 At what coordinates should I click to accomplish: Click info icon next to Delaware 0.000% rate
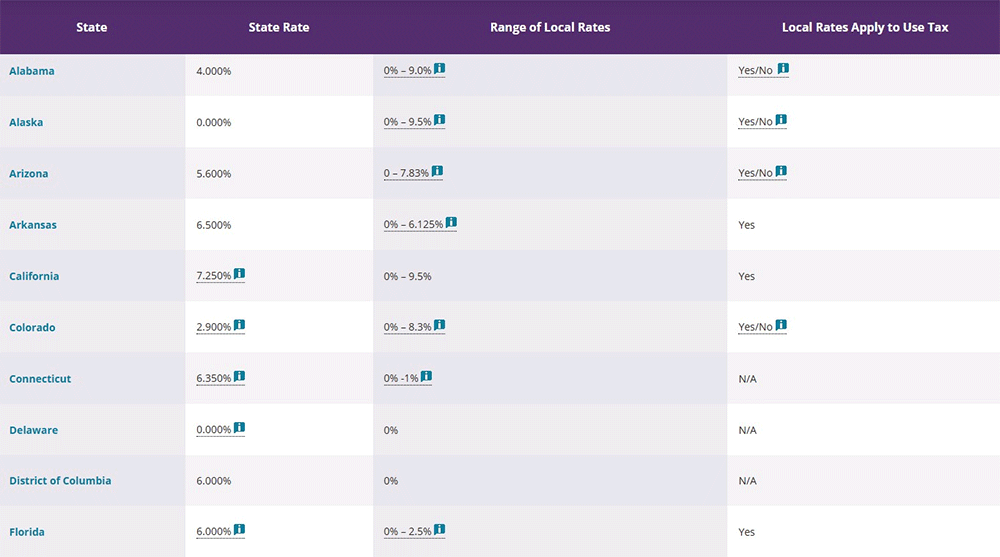(239, 428)
